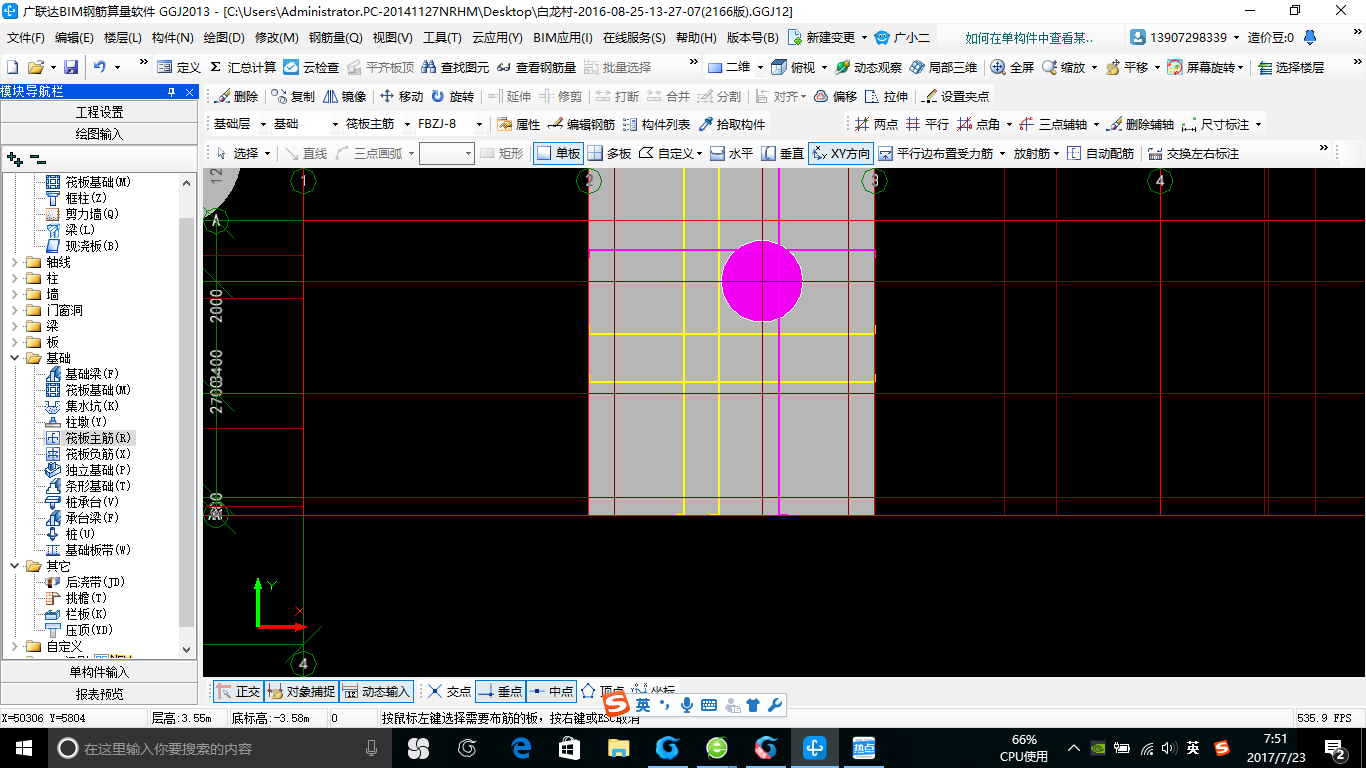Toggle 多板 multi slab mode
The height and width of the screenshot is (768, 1366).
pyautogui.click(x=609, y=153)
